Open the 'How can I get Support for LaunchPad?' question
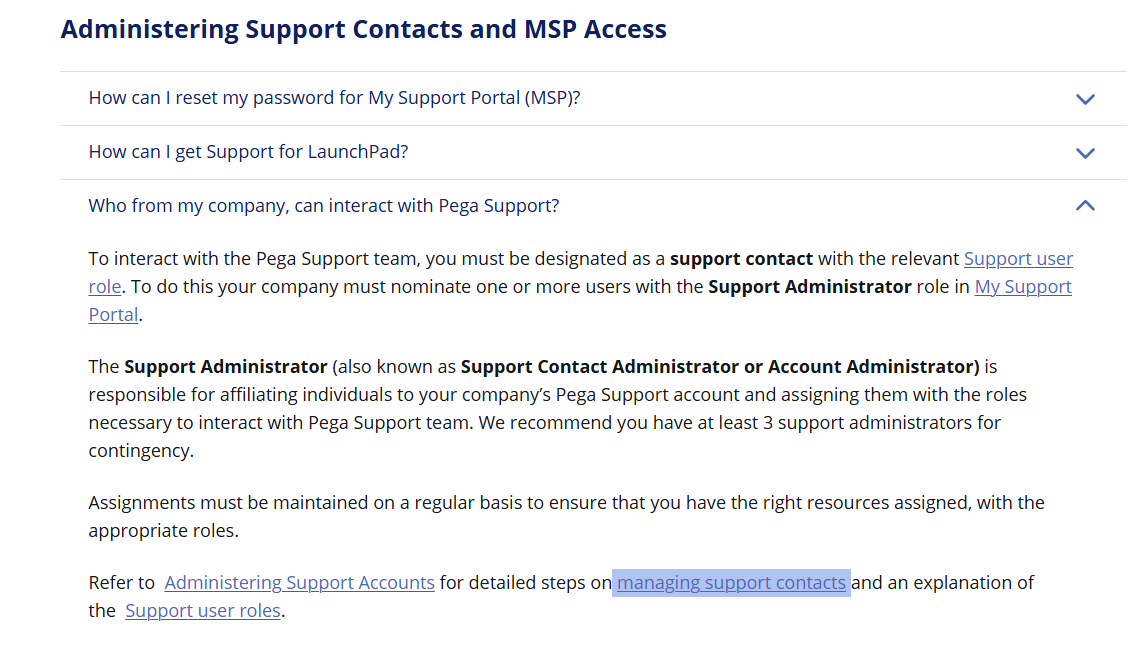Image resolution: width=1129 pixels, height=645 pixels. pos(248,152)
